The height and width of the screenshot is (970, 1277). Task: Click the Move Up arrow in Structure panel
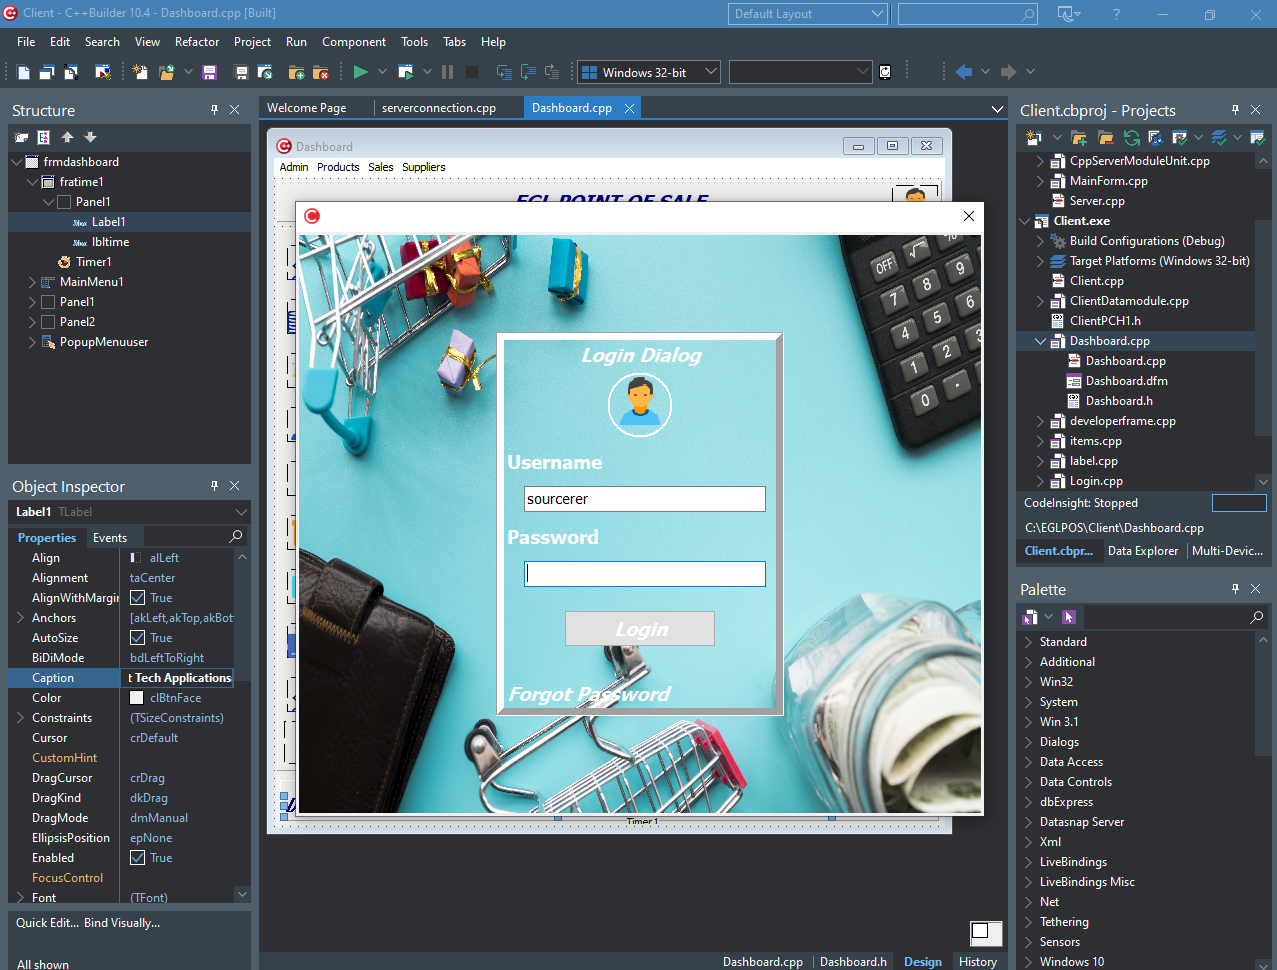pos(67,138)
